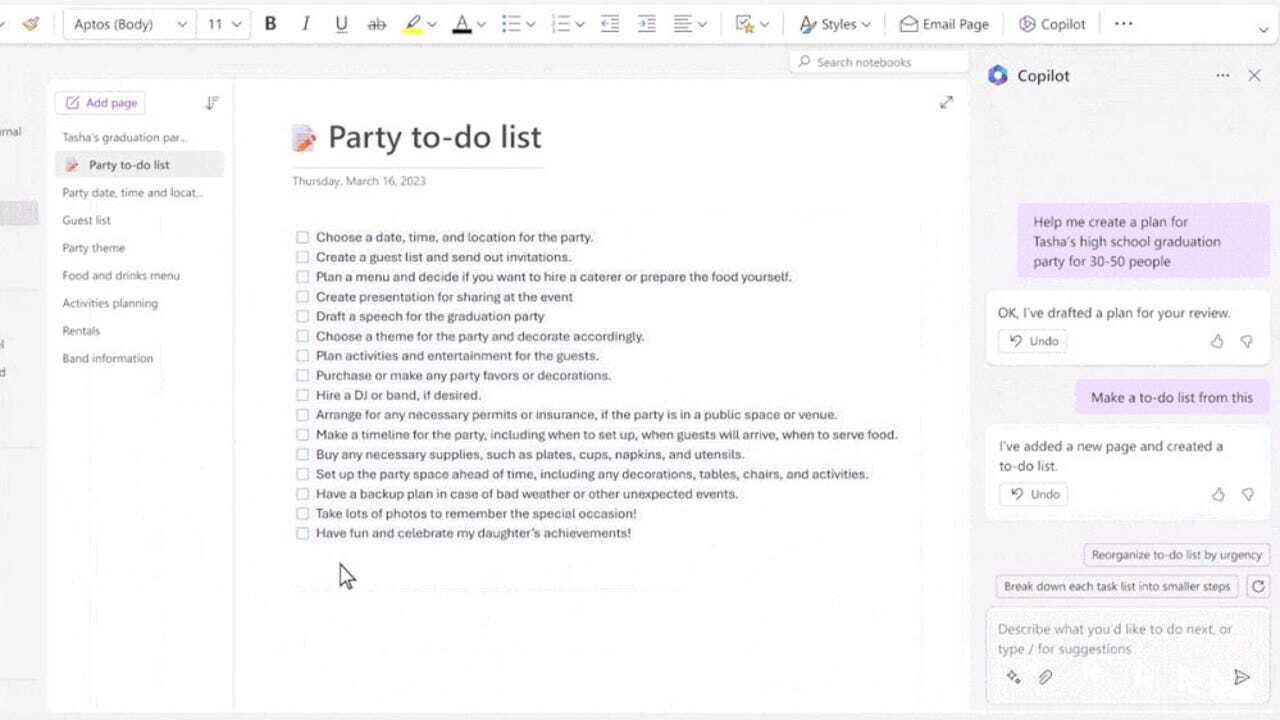
Task: Open bullet list style dropdown arrow
Action: click(530, 24)
